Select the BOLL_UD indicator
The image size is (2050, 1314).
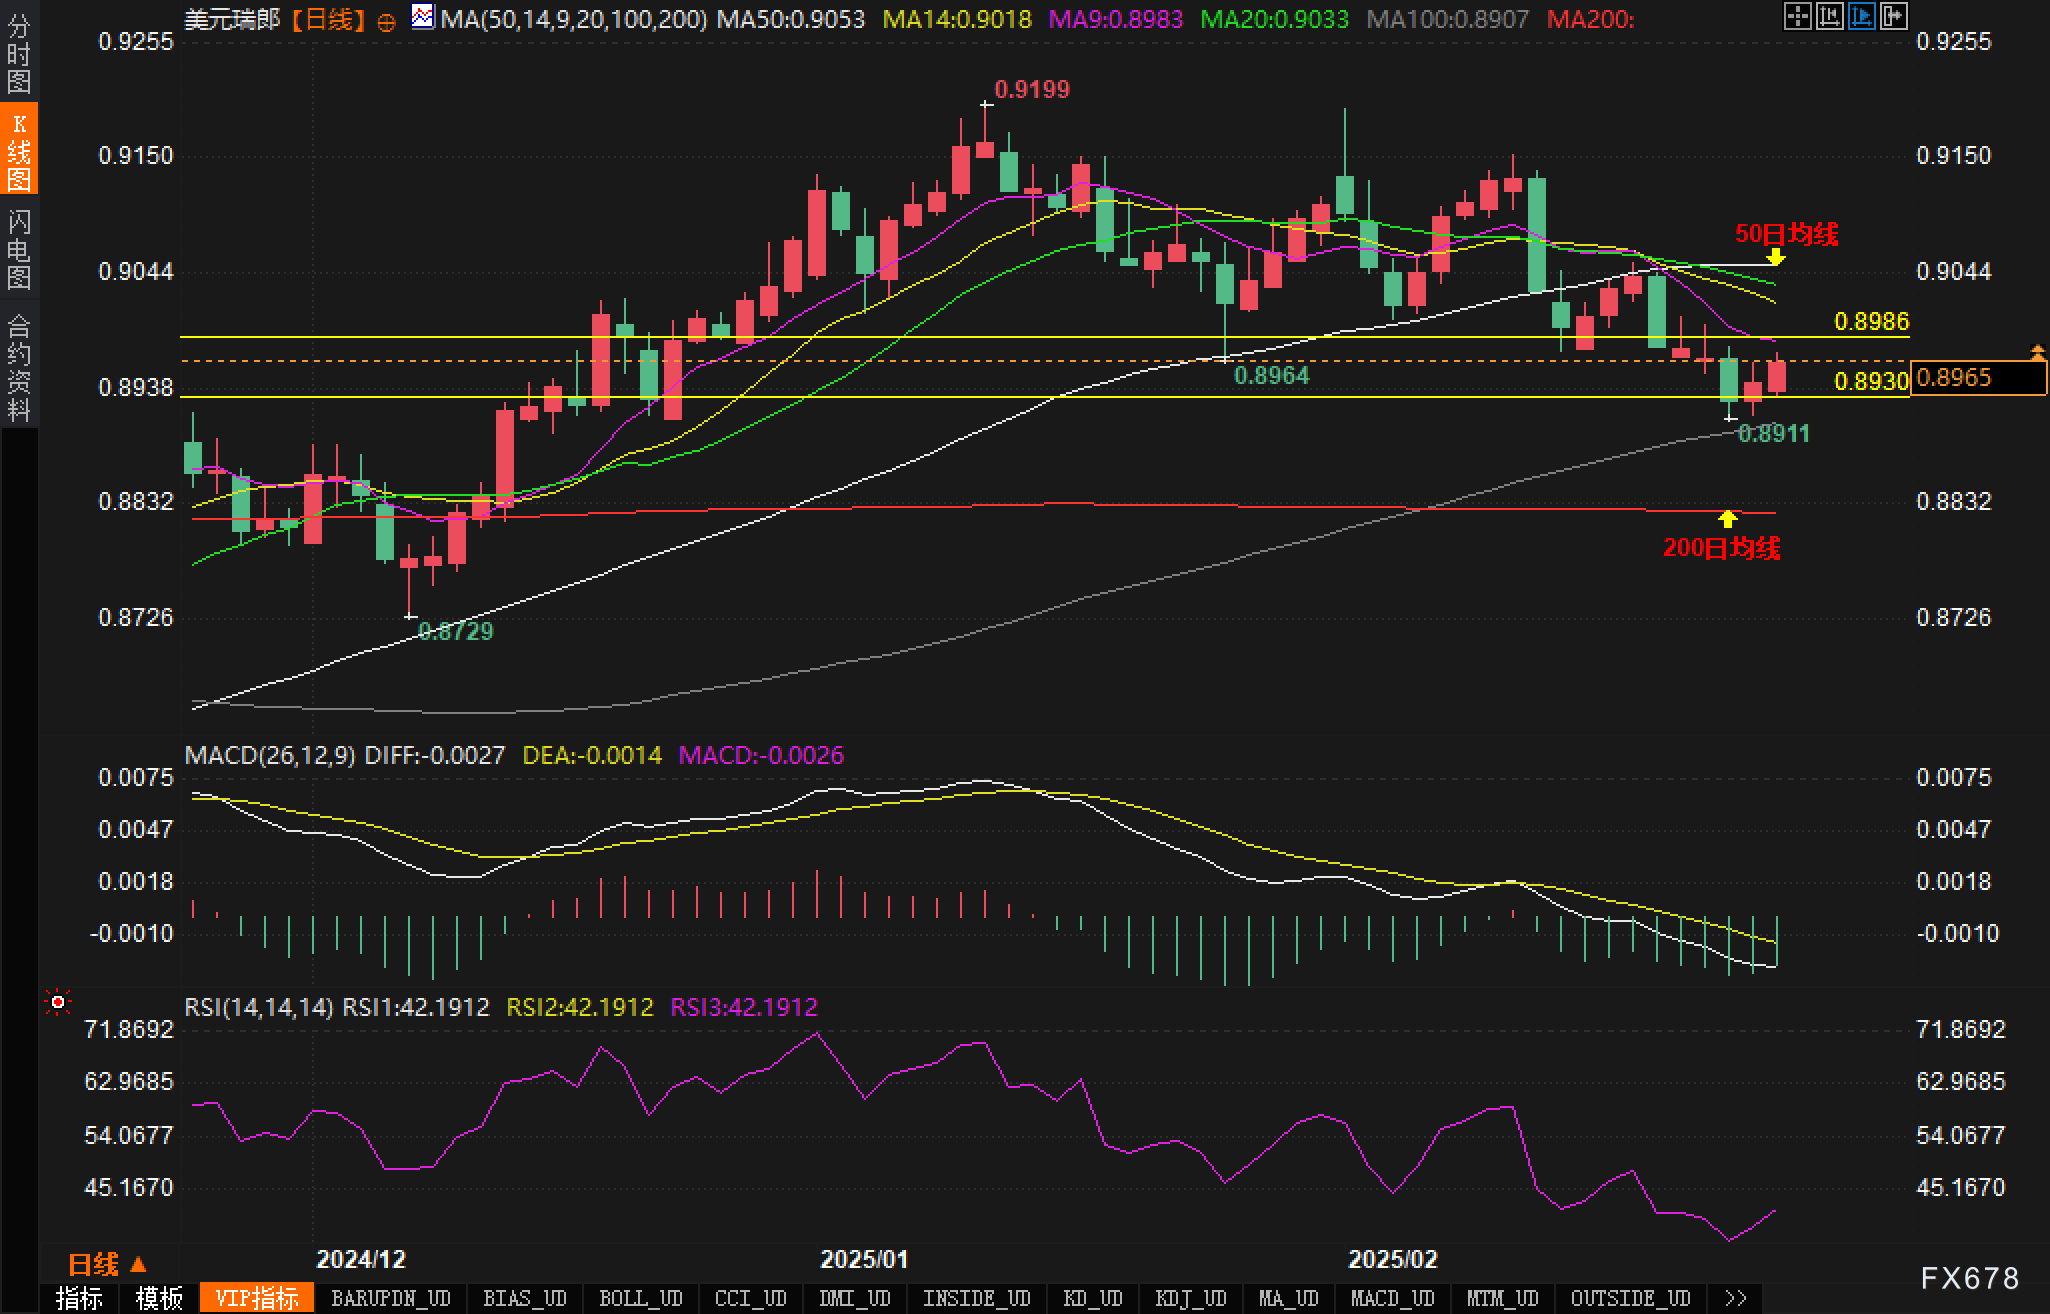click(640, 1298)
